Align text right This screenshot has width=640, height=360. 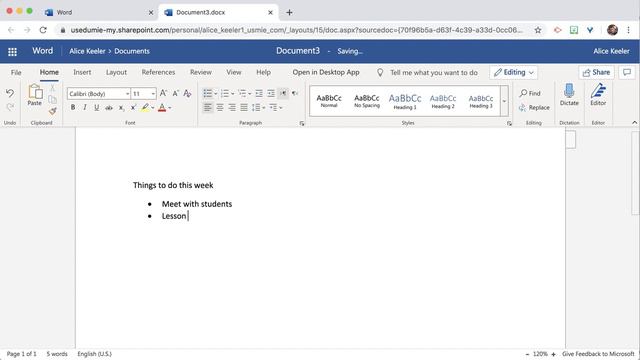point(232,107)
